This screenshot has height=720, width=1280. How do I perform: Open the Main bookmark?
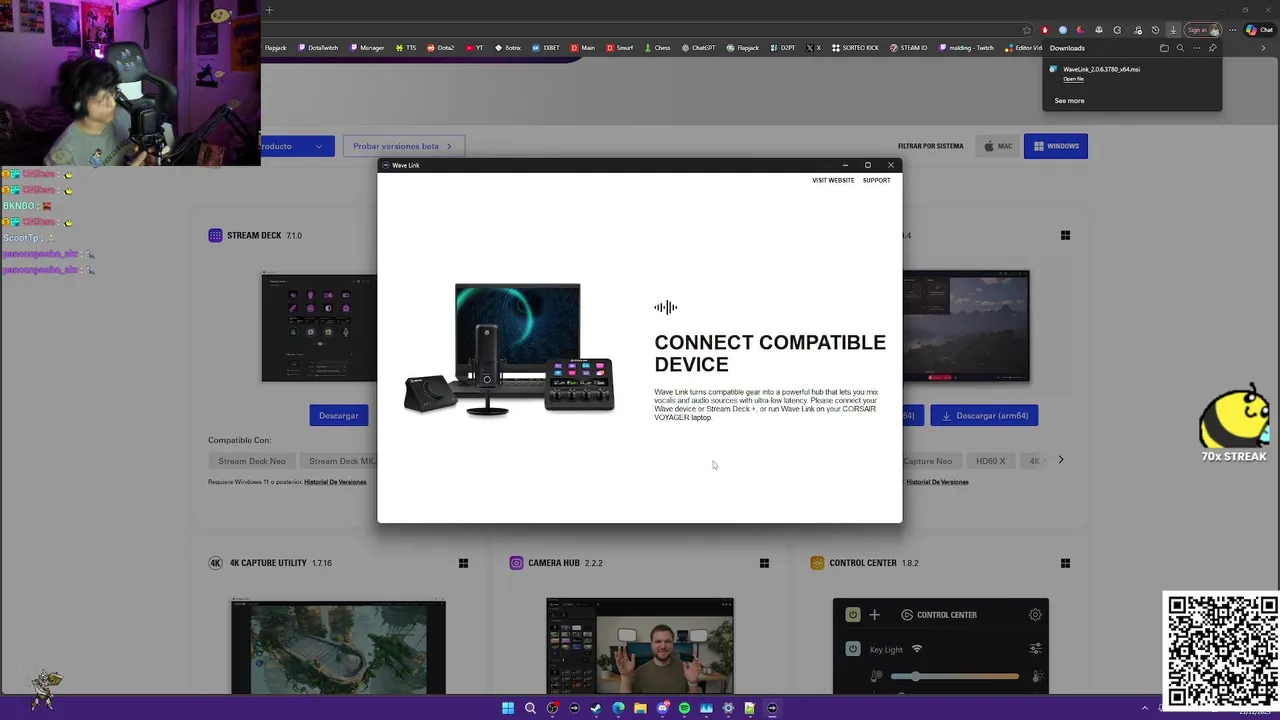tap(583, 48)
